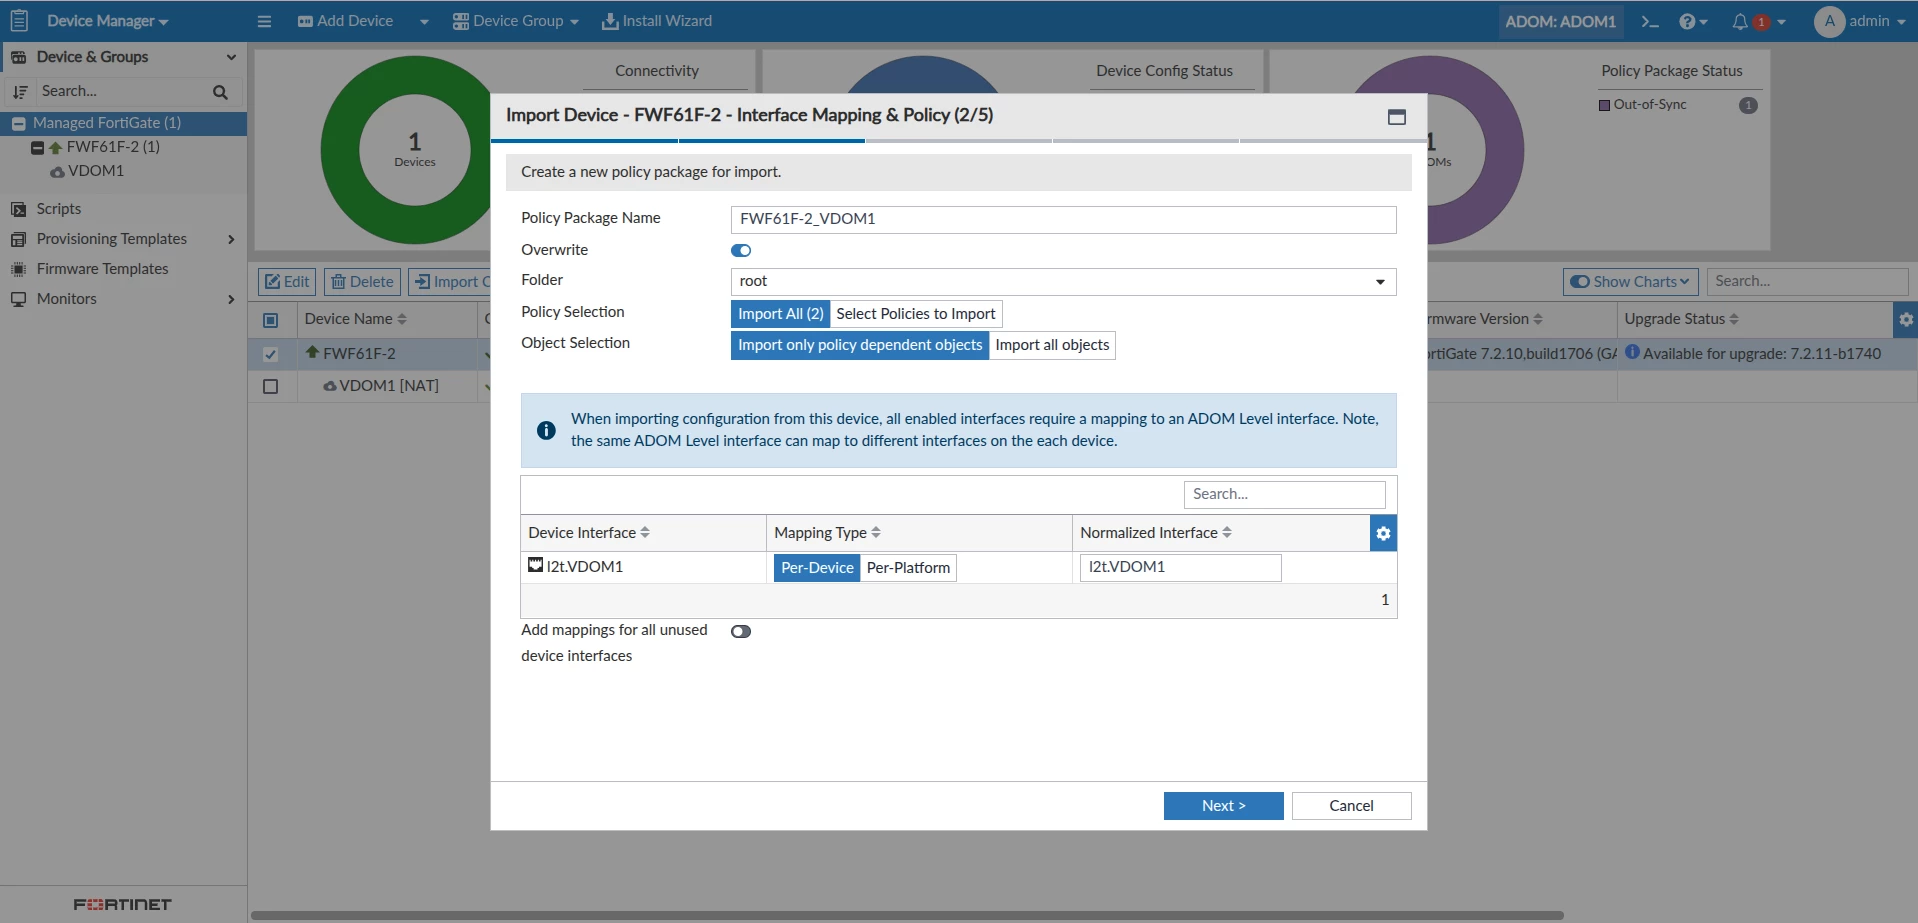Viewport: 1918px width, 923px height.
Task: Sort device table by Upgrade Status
Action: click(1734, 319)
